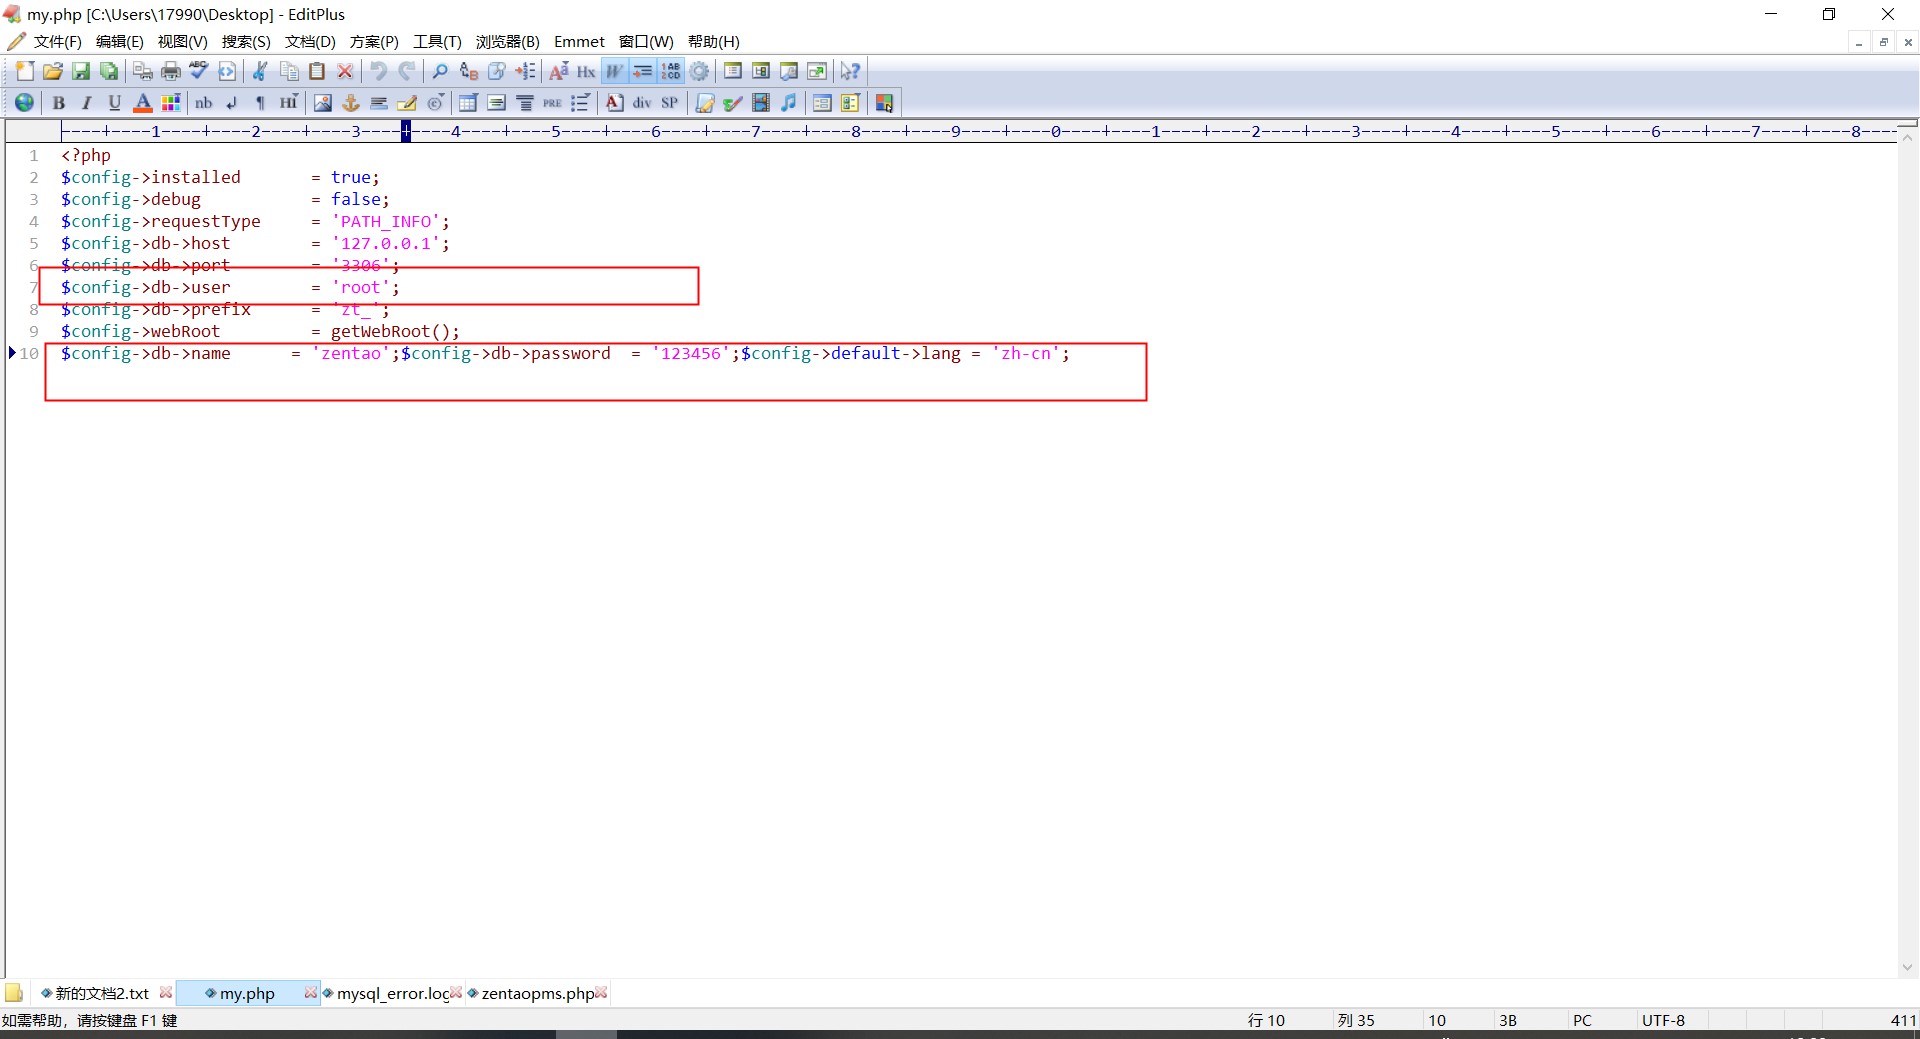The image size is (1920, 1039).
Task: Open the HI heading dropdown
Action: tap(289, 103)
